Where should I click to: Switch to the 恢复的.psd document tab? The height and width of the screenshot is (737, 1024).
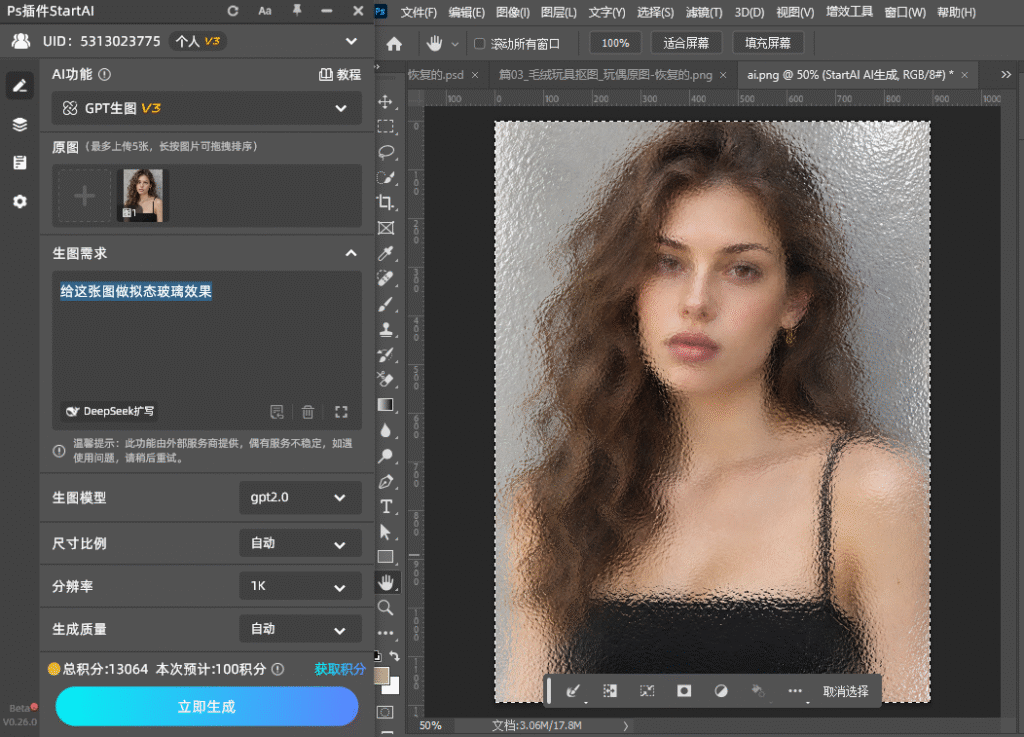click(x=435, y=75)
